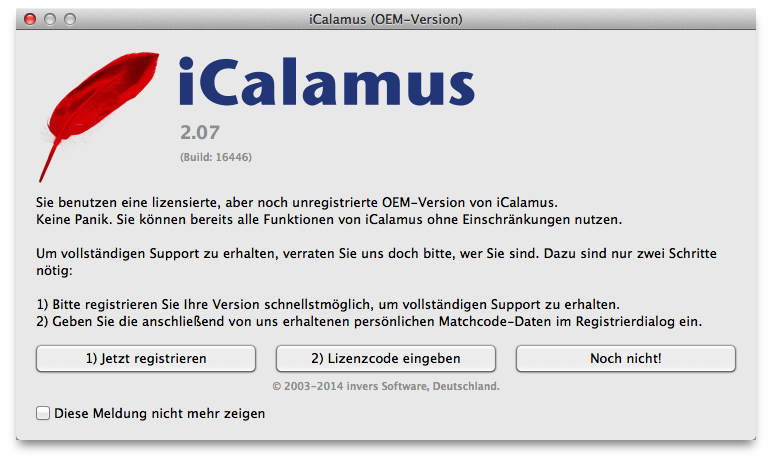This screenshot has height=464, width=772.
Task: Click the invers Software copyright notice
Action: coord(386,386)
